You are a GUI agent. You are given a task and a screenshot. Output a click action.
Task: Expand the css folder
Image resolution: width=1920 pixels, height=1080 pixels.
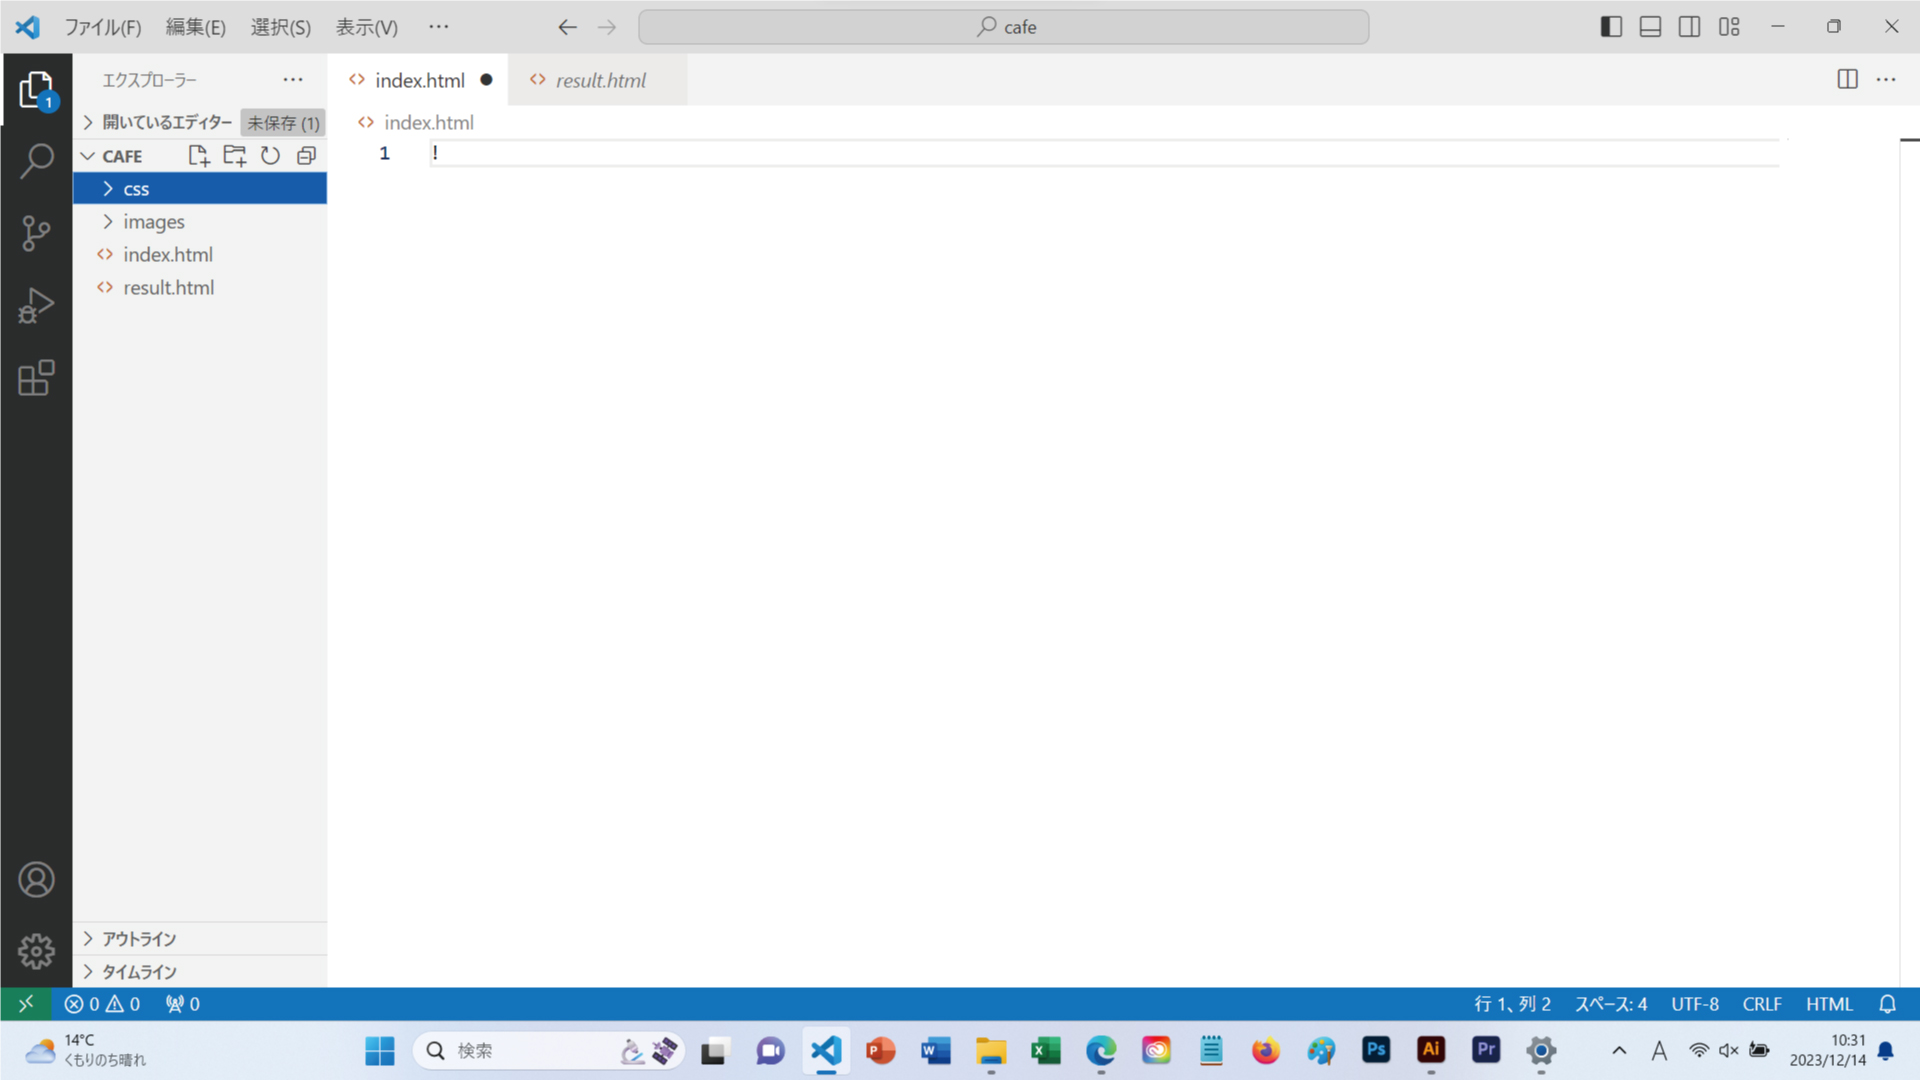[x=136, y=188]
